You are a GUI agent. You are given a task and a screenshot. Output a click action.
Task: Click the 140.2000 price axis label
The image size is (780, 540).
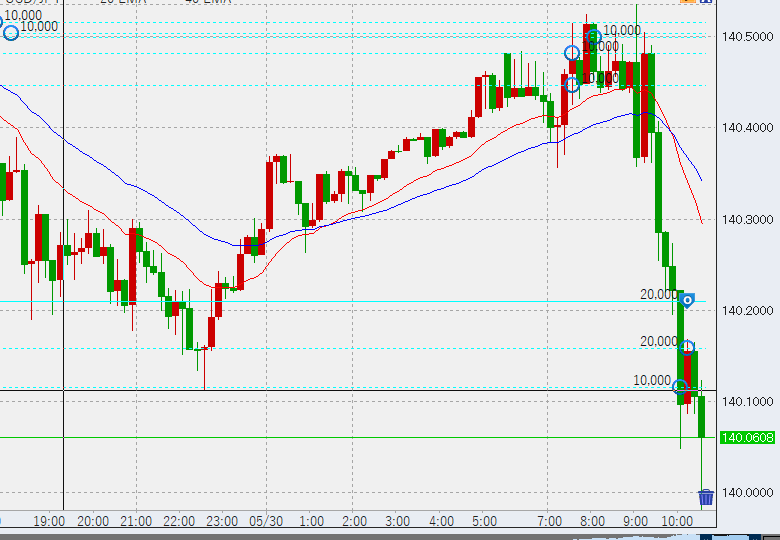point(746,310)
